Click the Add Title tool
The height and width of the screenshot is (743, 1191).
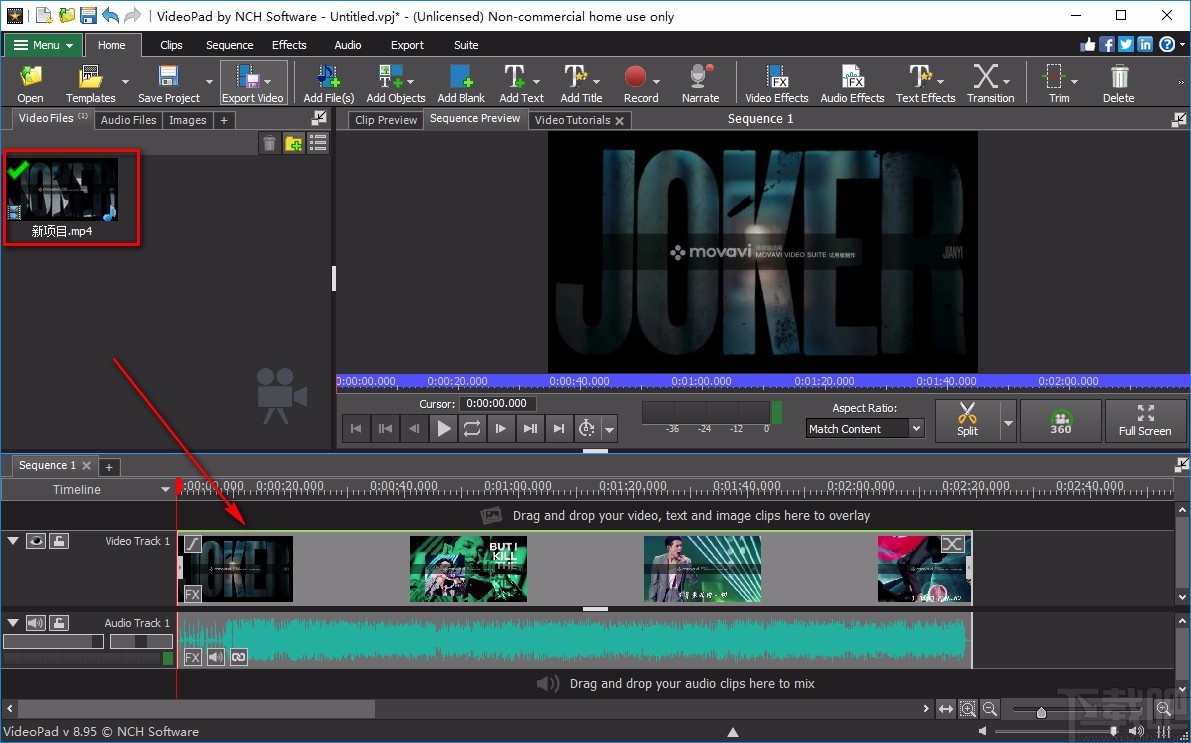coord(578,82)
